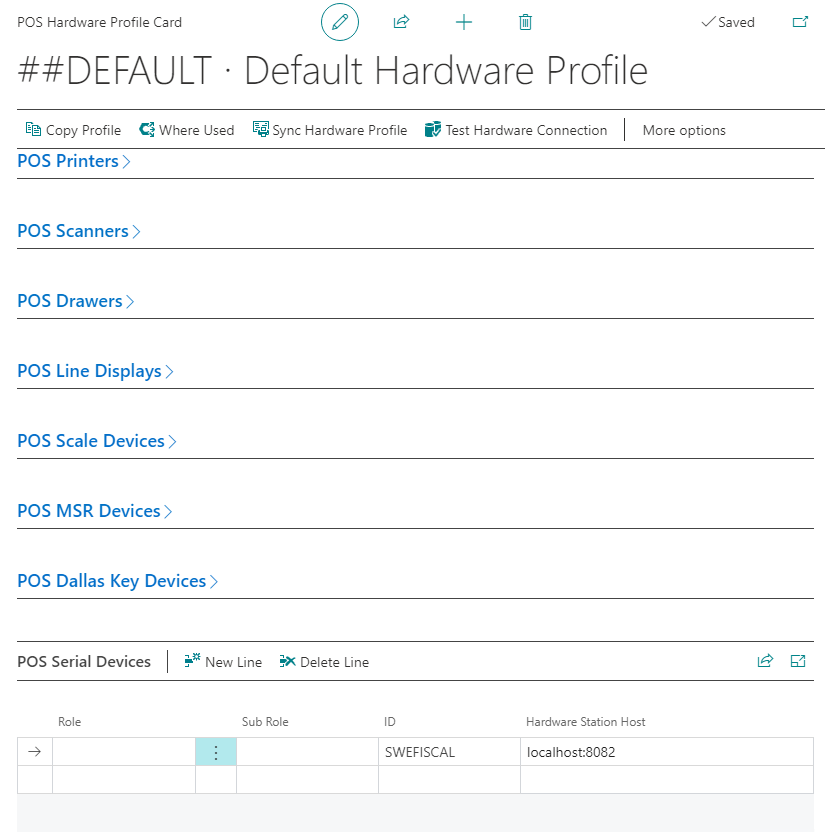Click Where Used action

pos(186,130)
